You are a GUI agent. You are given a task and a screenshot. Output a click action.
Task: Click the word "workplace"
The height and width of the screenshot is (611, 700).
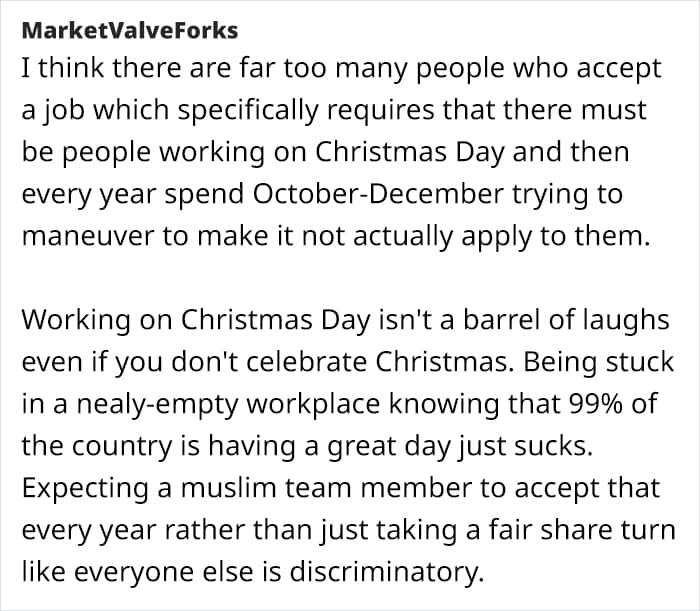point(313,403)
